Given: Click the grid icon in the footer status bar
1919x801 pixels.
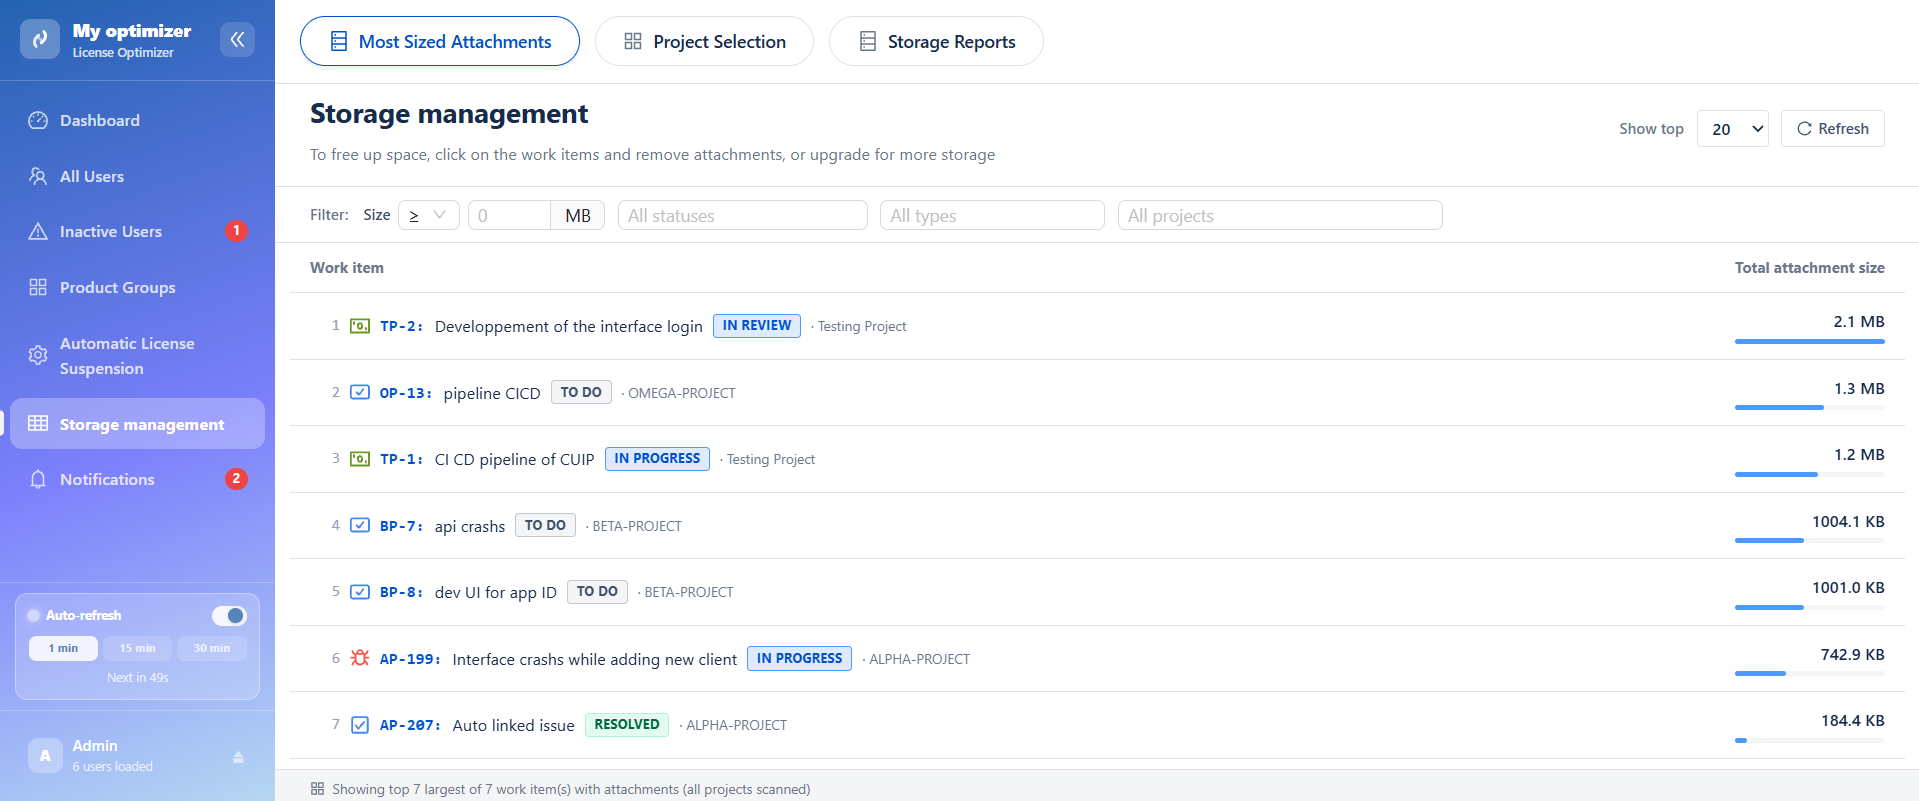Looking at the screenshot, I should (317, 789).
